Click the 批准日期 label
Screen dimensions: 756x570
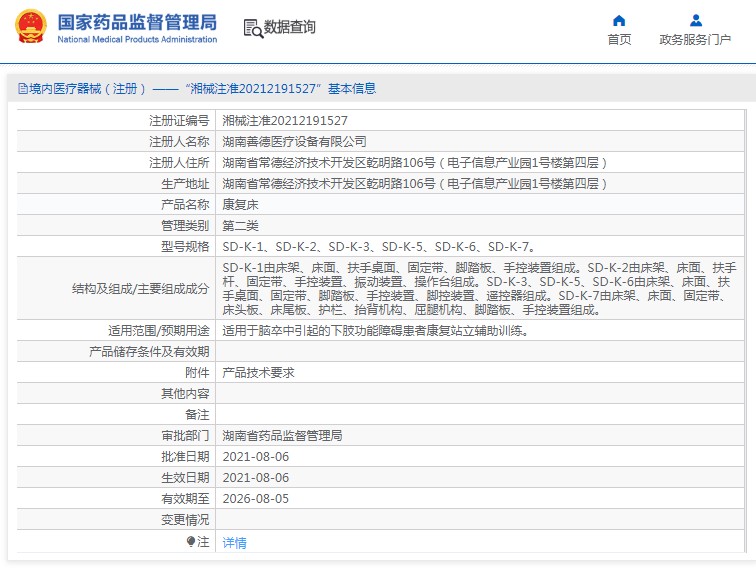click(185, 457)
